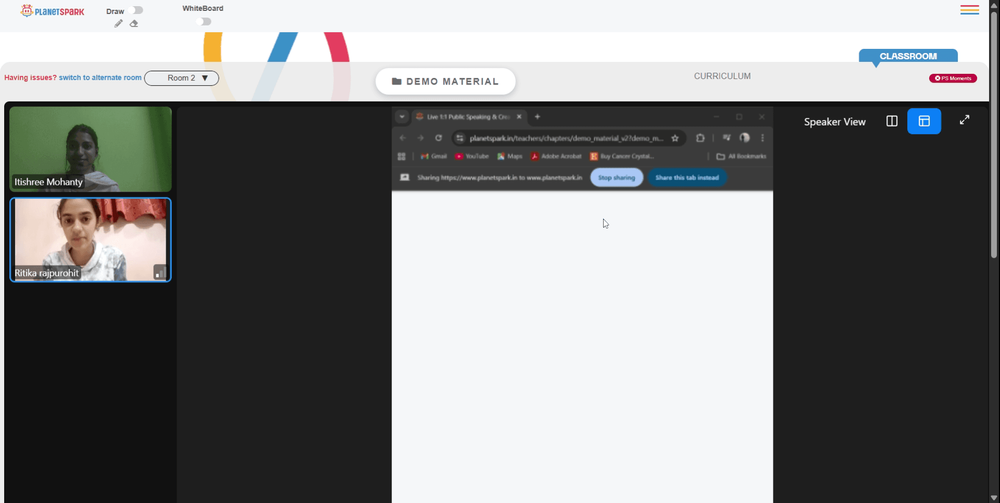The width and height of the screenshot is (1000, 503).
Task: Open Chrome three-dot menu in shared browser
Action: click(762, 138)
